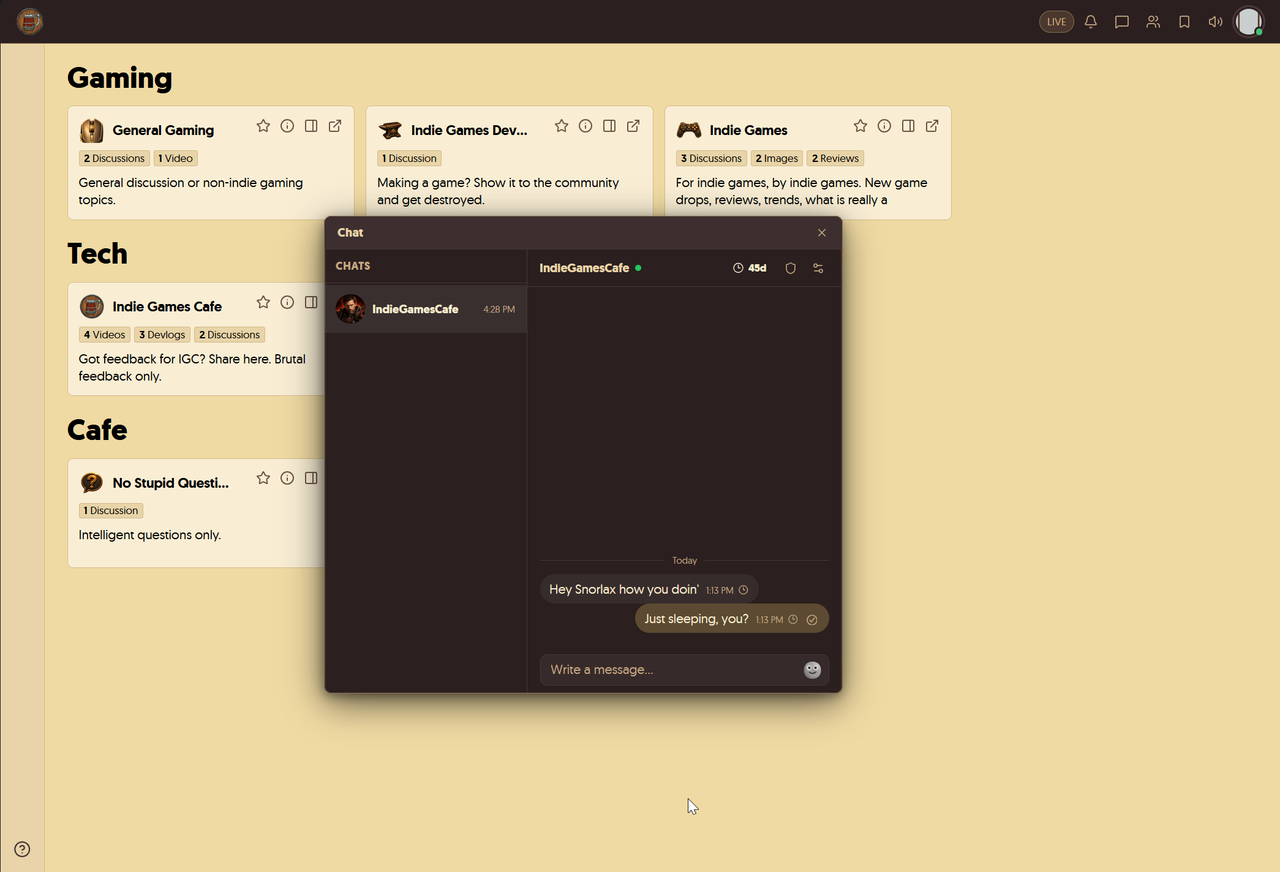1280x872 pixels.
Task: Click the LIVE indicator button
Action: pyautogui.click(x=1056, y=21)
